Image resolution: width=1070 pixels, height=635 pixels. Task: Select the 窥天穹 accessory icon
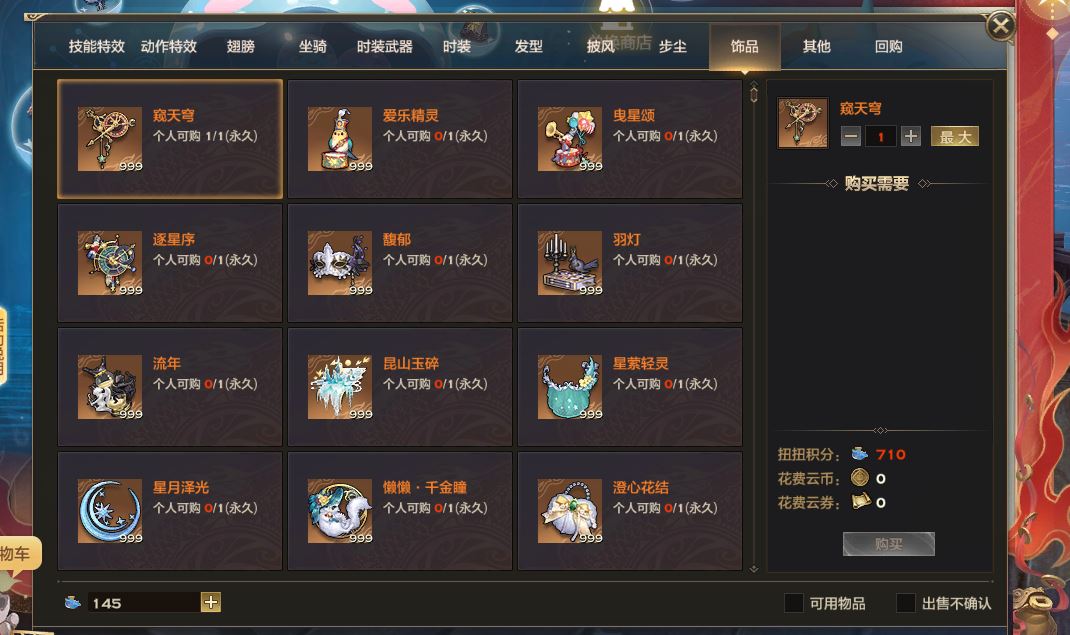[x=110, y=138]
